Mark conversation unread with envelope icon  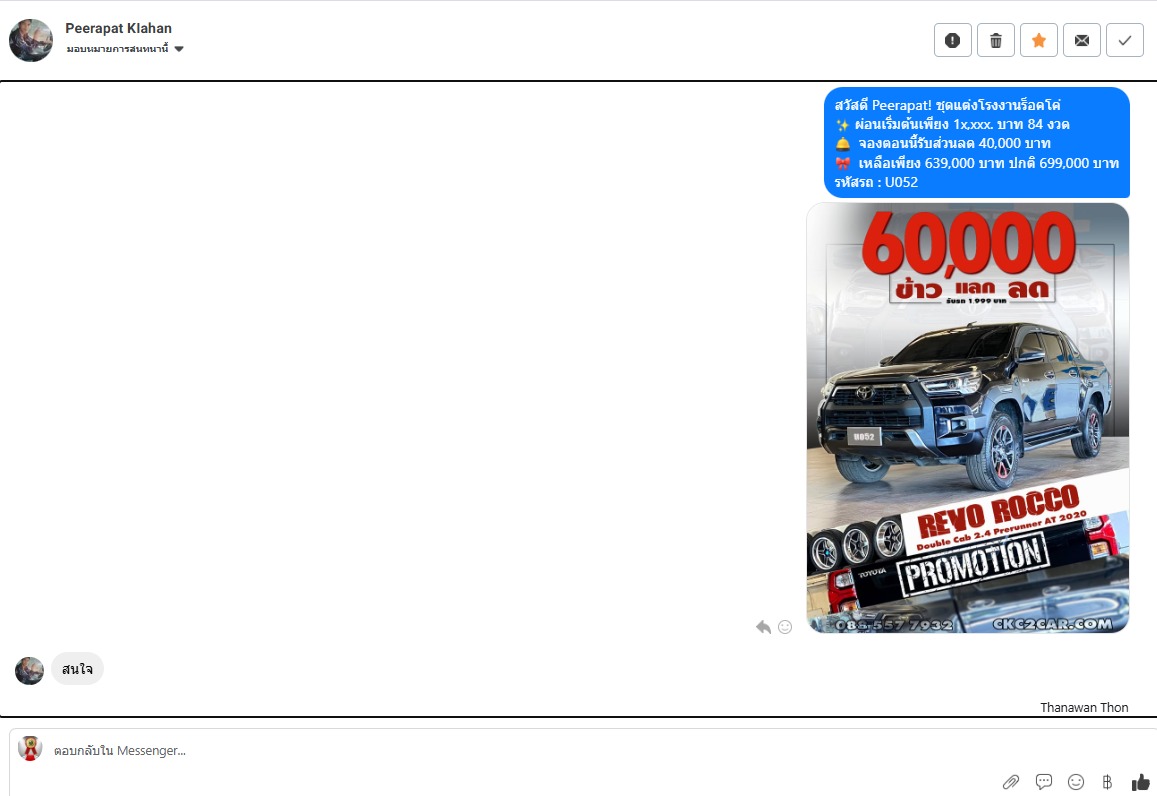(x=1082, y=40)
